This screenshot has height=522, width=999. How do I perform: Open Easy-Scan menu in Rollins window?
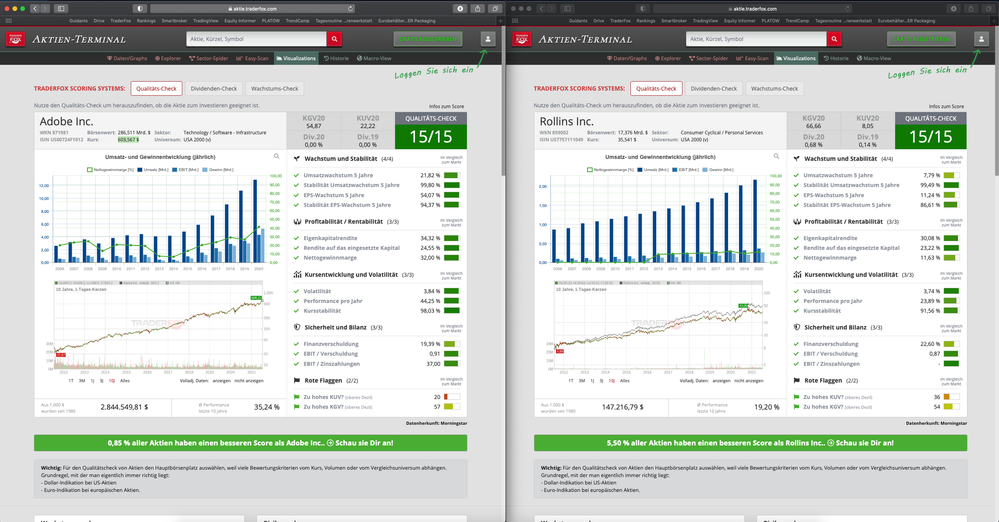(752, 58)
